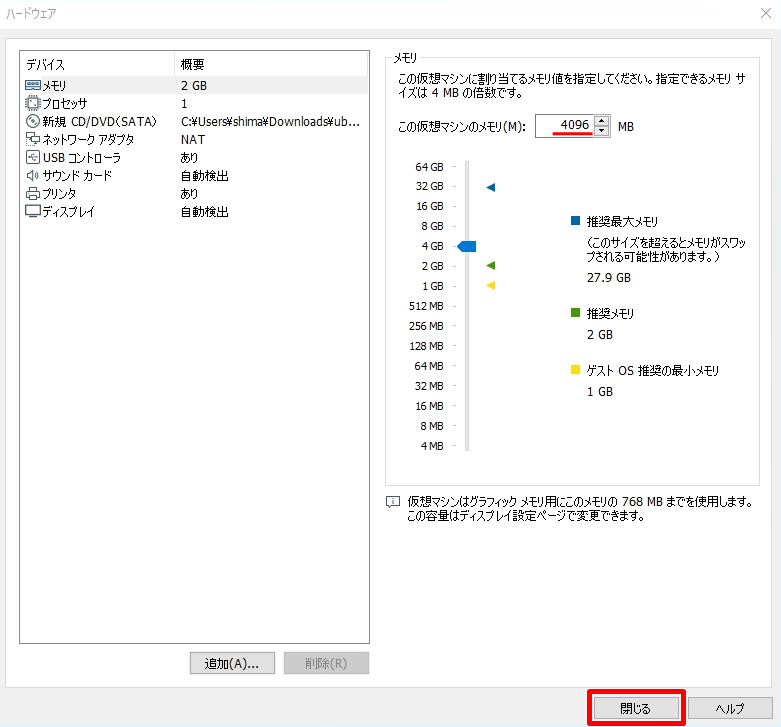Click the 1 GB scale label
The image size is (781, 727).
tap(433, 286)
